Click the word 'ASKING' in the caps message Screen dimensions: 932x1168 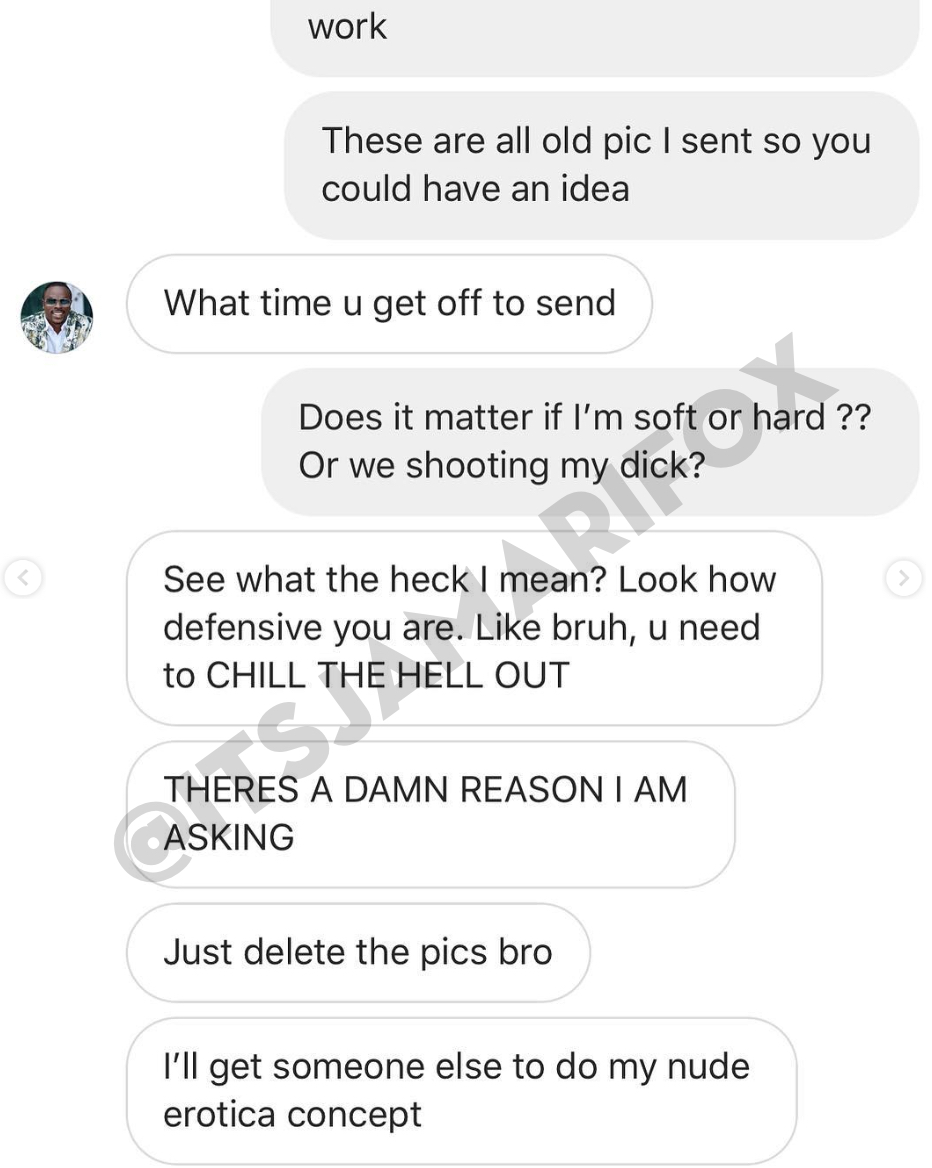[229, 838]
